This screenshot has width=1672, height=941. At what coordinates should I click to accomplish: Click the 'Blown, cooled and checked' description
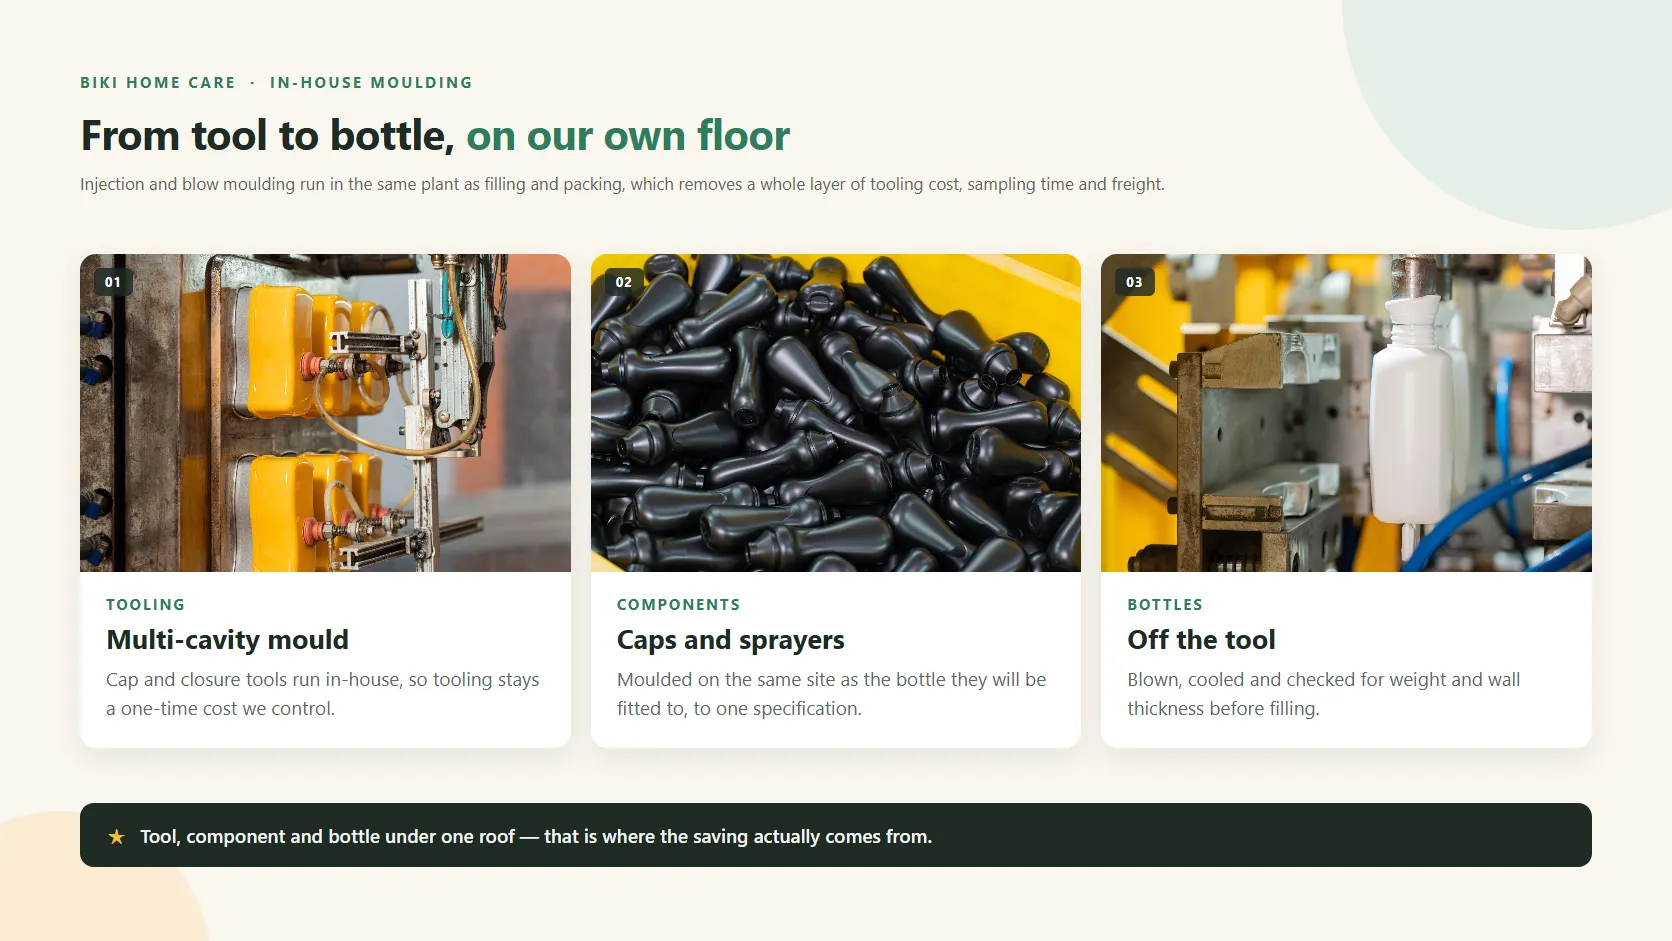coord(1324,694)
